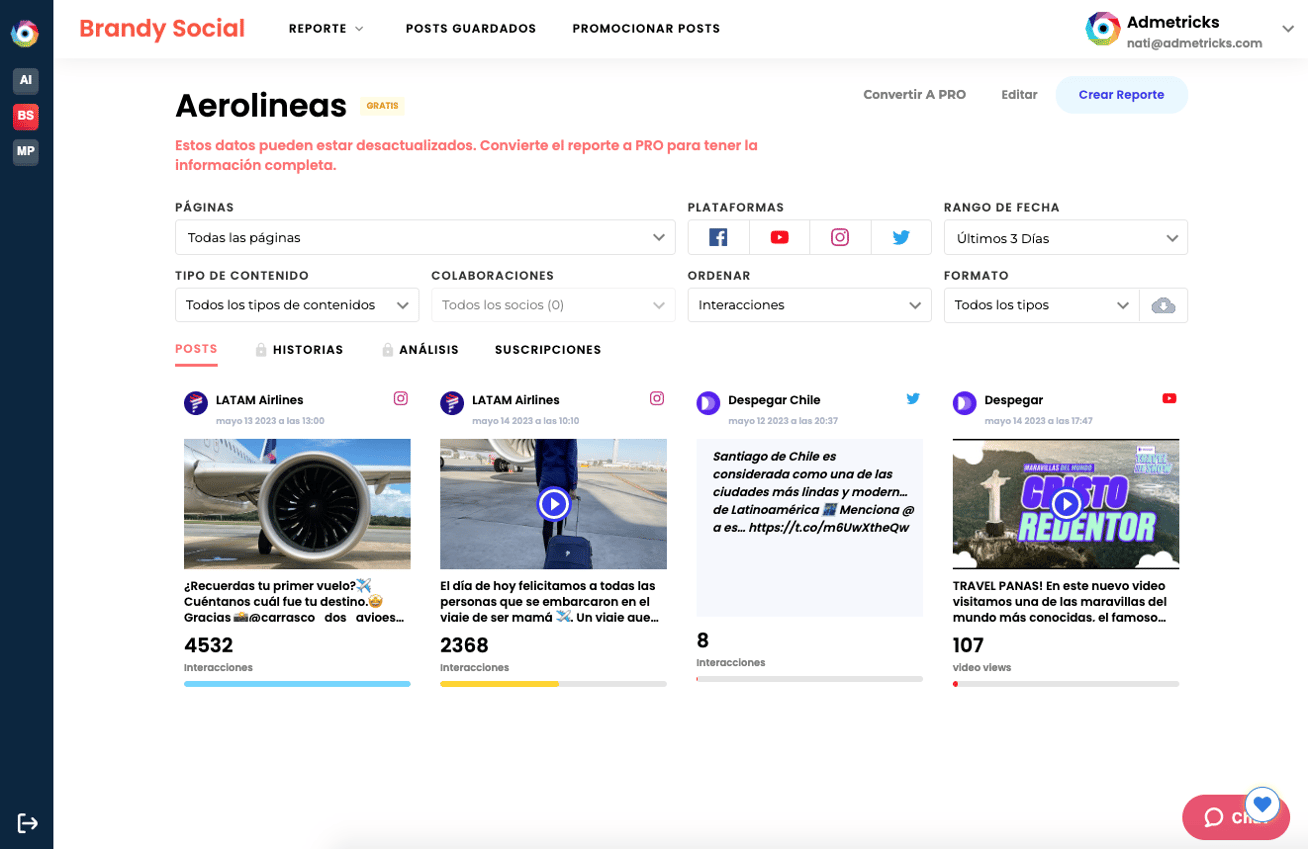Click the jet engine post thumbnail
The image size is (1308, 849).
point(297,504)
